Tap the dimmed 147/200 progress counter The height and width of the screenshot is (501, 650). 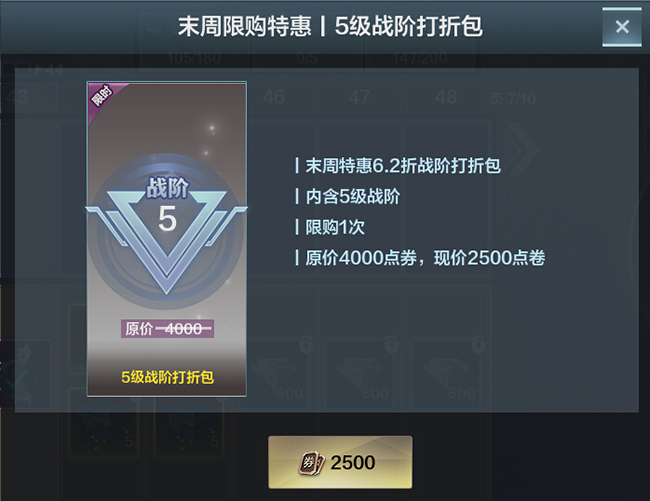point(420,58)
